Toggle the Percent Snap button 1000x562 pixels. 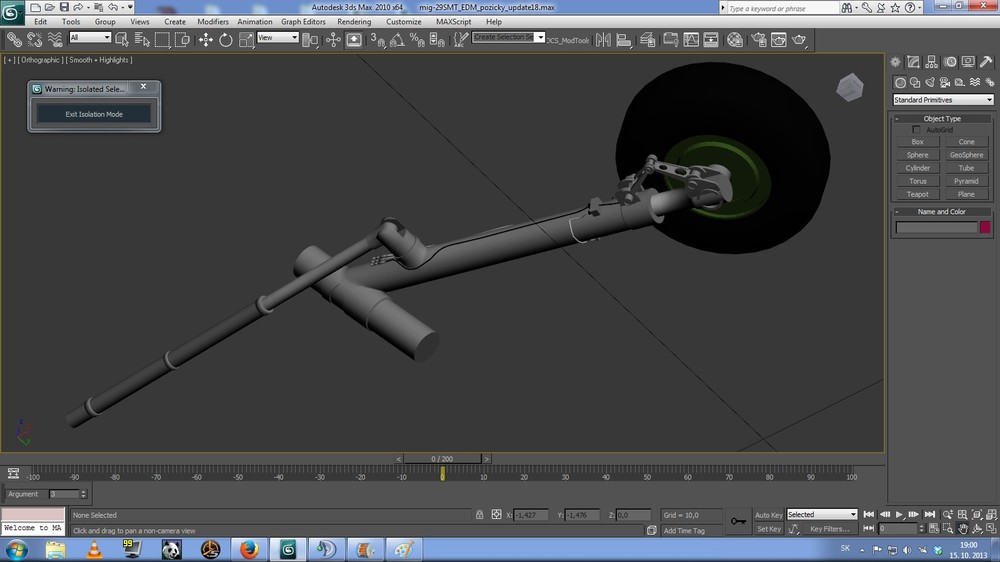pos(417,40)
